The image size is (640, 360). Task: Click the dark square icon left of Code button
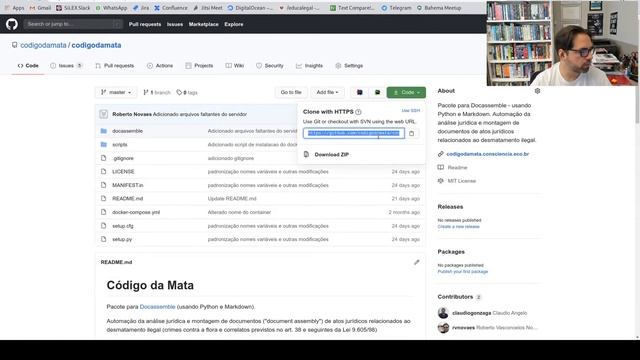[360, 92]
